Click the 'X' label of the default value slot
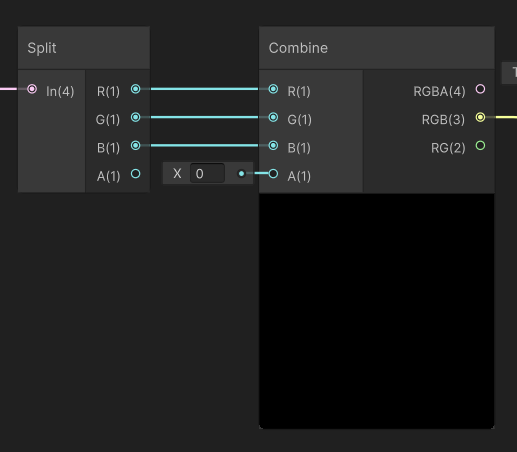 [x=177, y=173]
